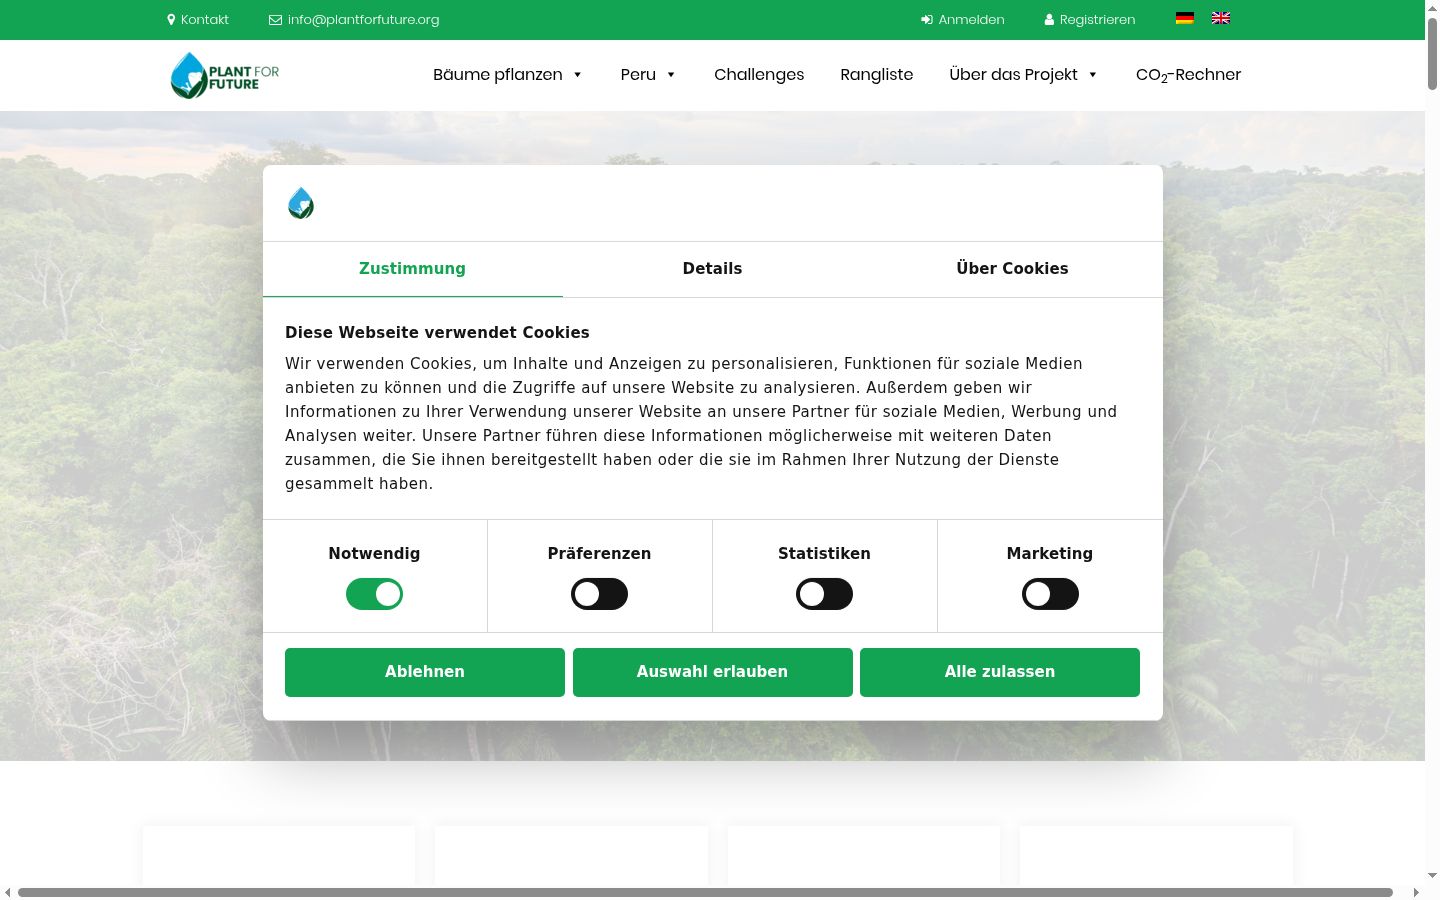This screenshot has height=900, width=1440.
Task: Click the scroll left arrow on horizontal scrollbar
Action: (x=8, y=892)
